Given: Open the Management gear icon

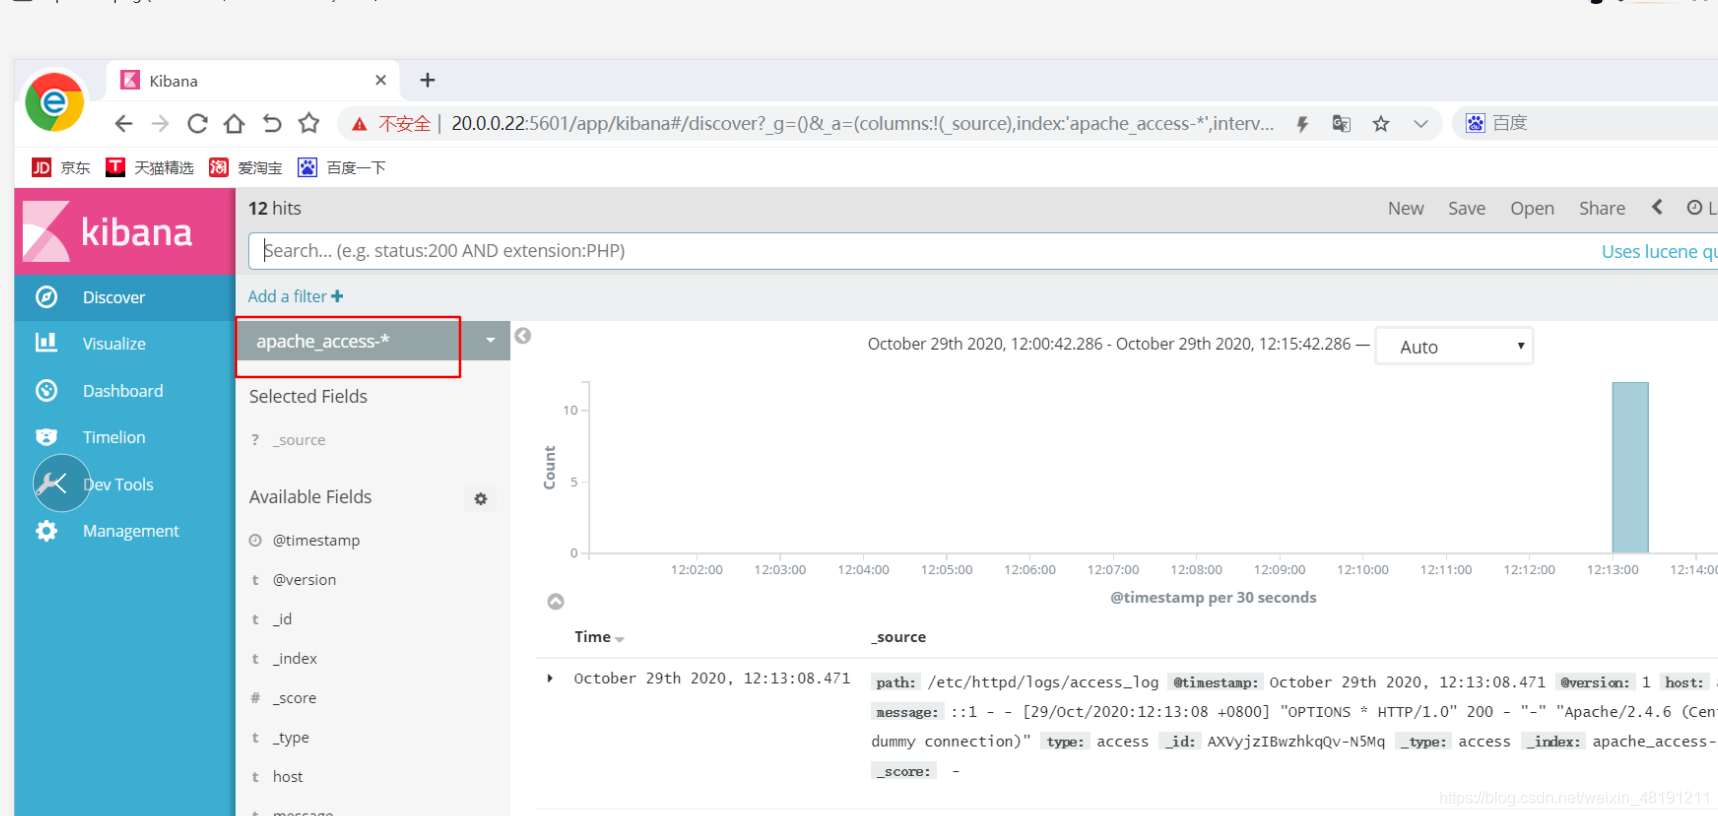Looking at the screenshot, I should pos(46,531).
